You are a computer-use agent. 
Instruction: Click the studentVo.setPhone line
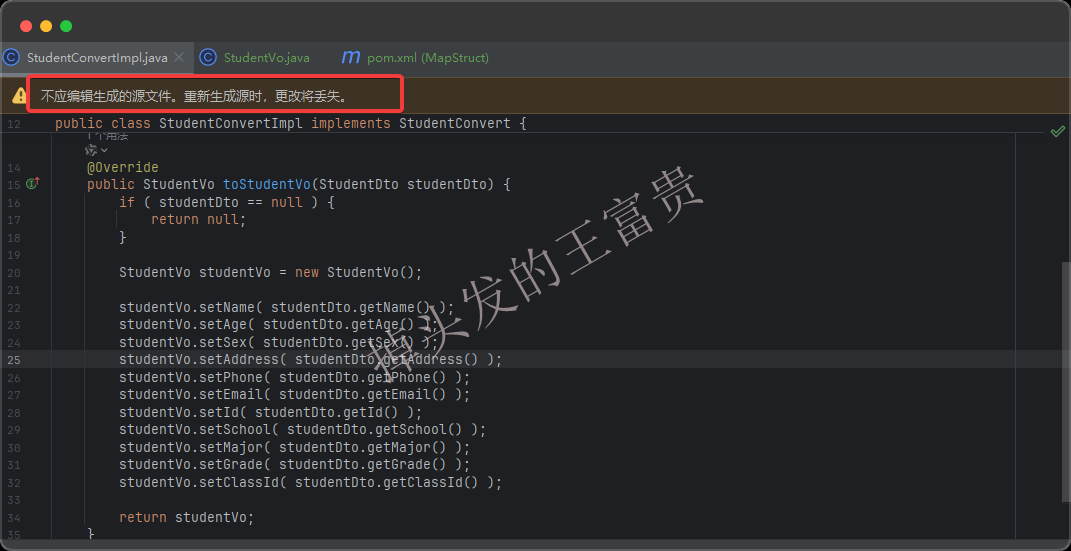[295, 378]
